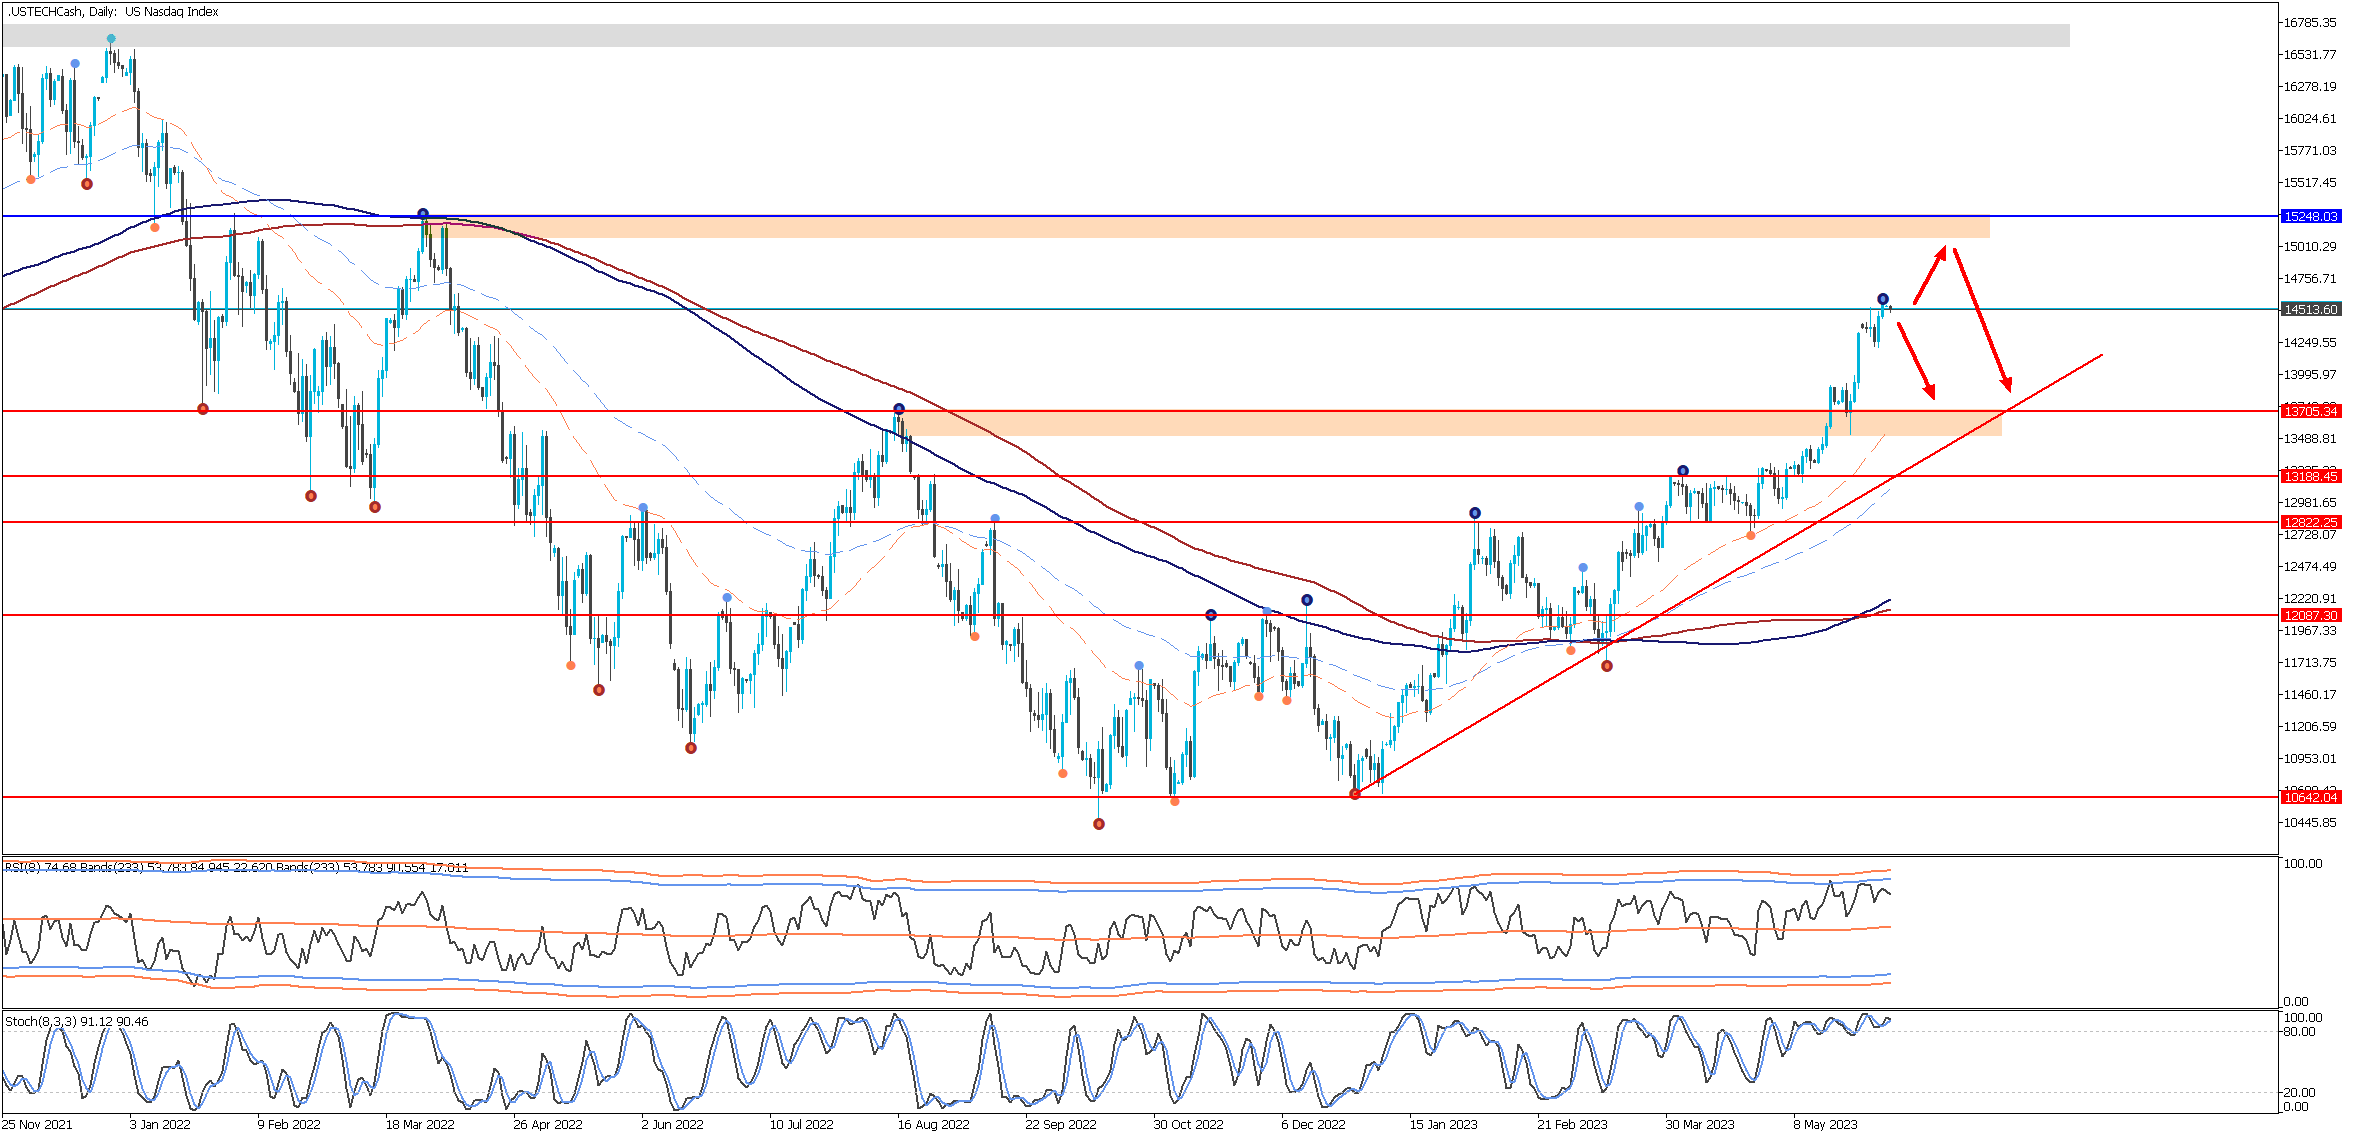The height and width of the screenshot is (1137, 2355).
Task: Click the swing high marker at latest candle
Action: coord(1883,299)
